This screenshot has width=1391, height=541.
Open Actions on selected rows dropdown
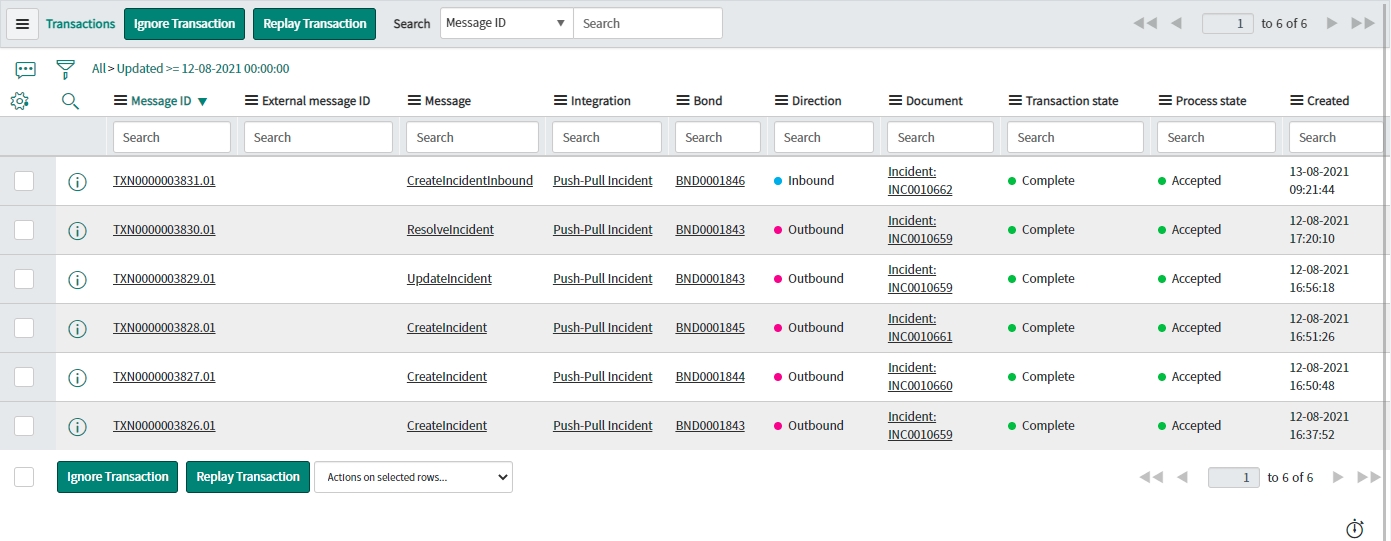click(413, 477)
